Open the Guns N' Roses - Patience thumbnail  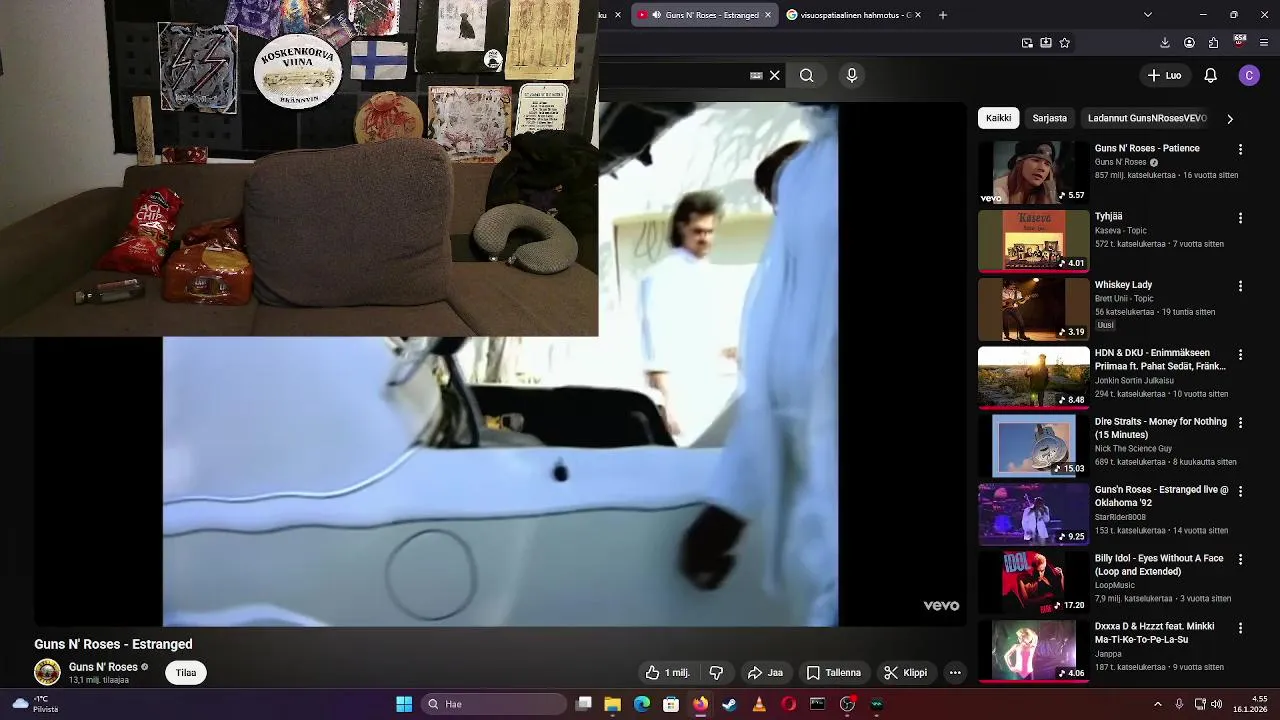point(1033,172)
